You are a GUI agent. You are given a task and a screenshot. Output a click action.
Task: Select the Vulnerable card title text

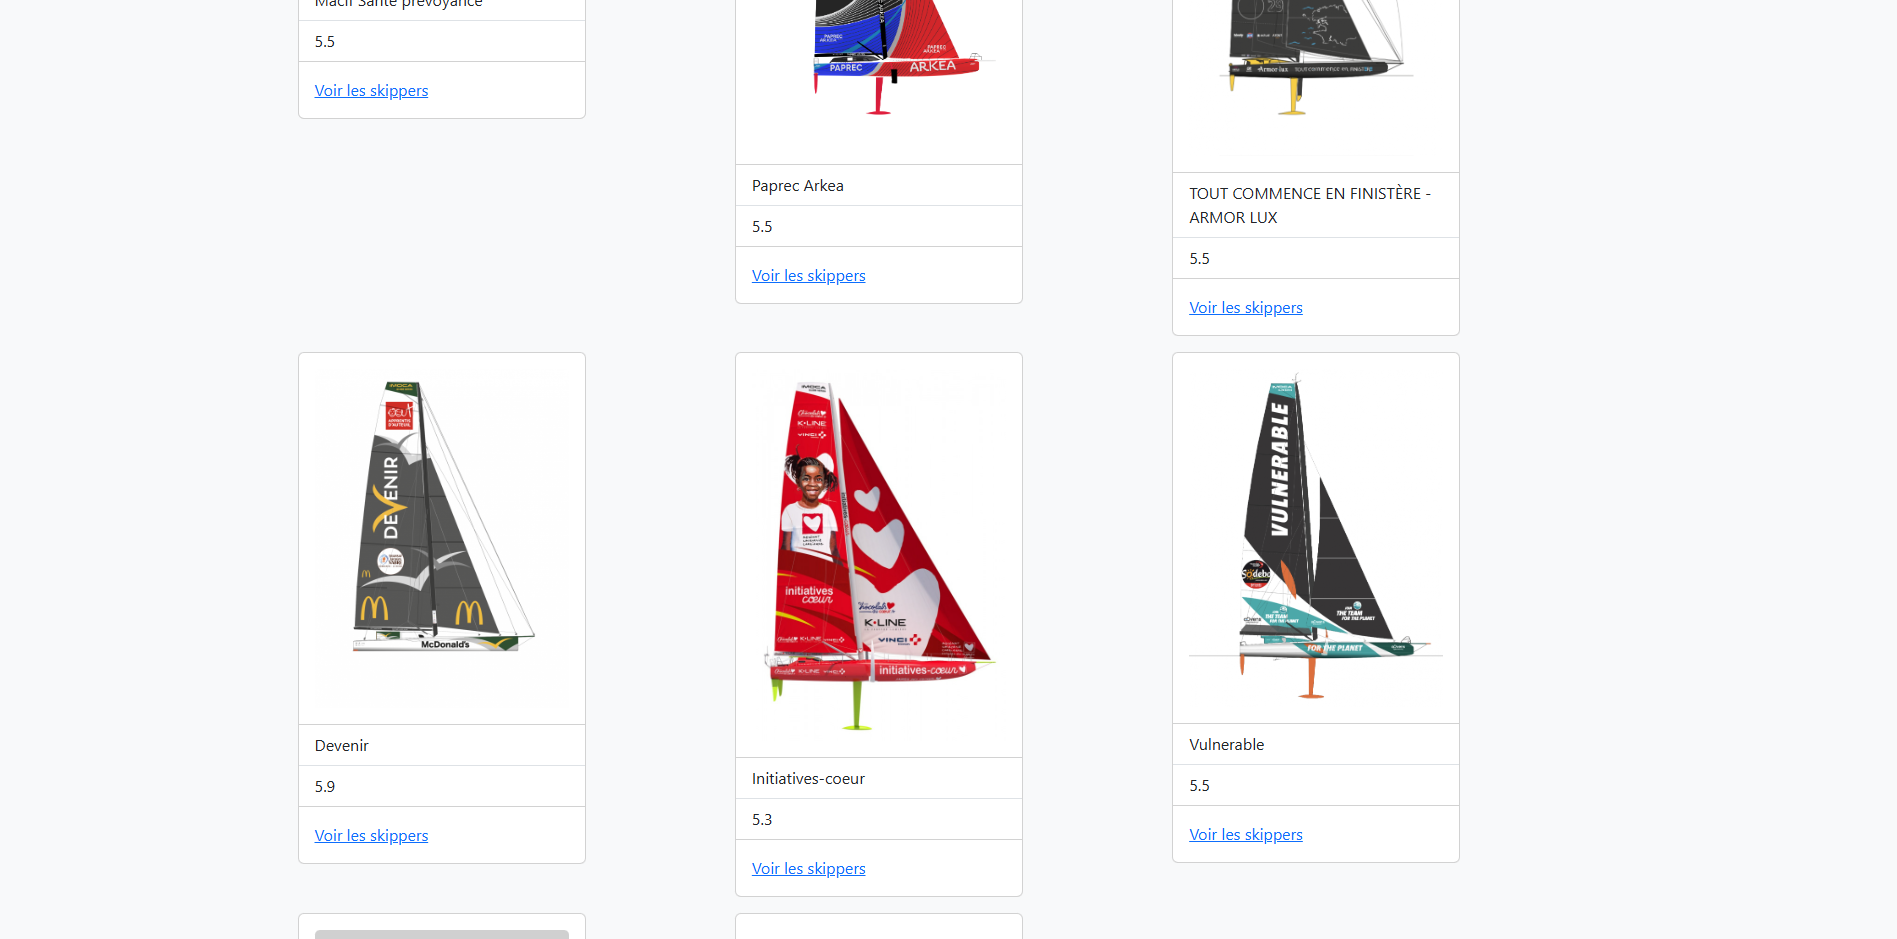pyautogui.click(x=1226, y=745)
